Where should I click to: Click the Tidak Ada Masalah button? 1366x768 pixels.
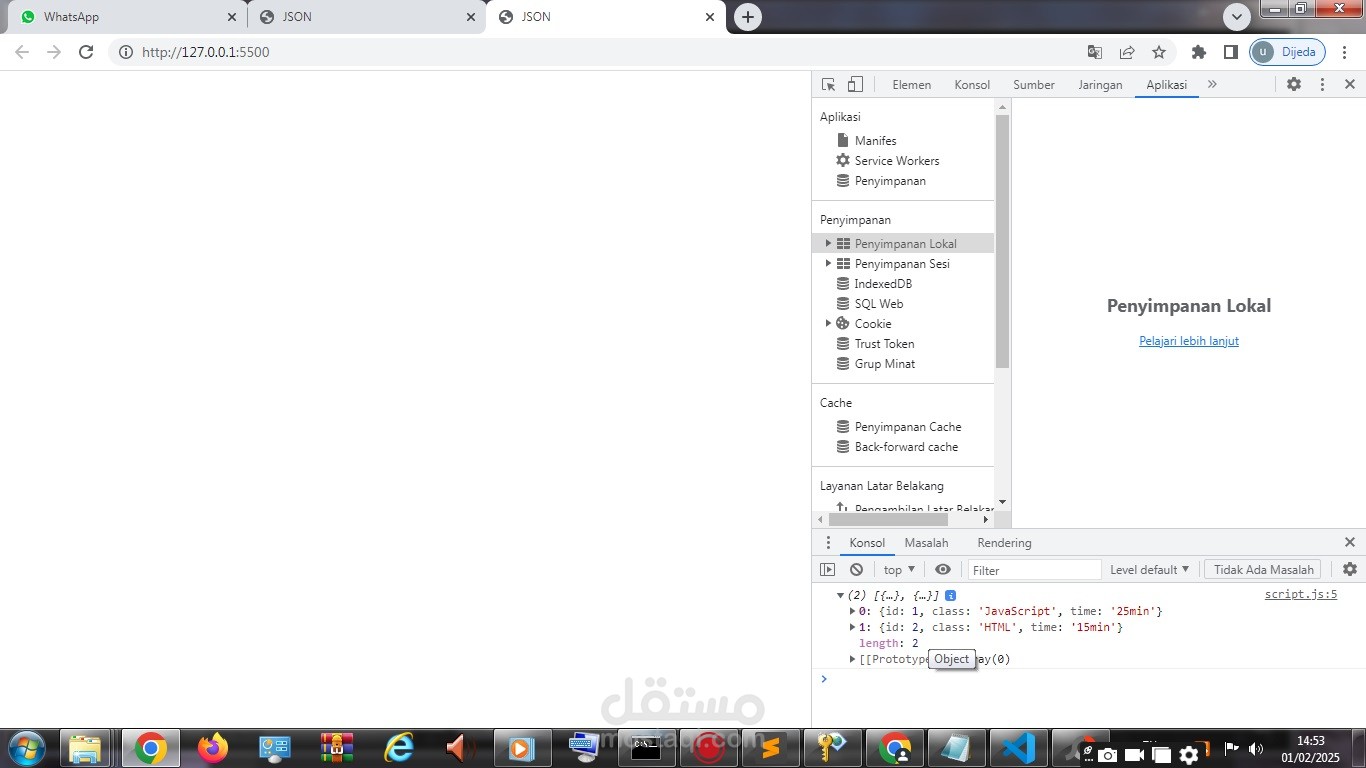[x=1263, y=570]
